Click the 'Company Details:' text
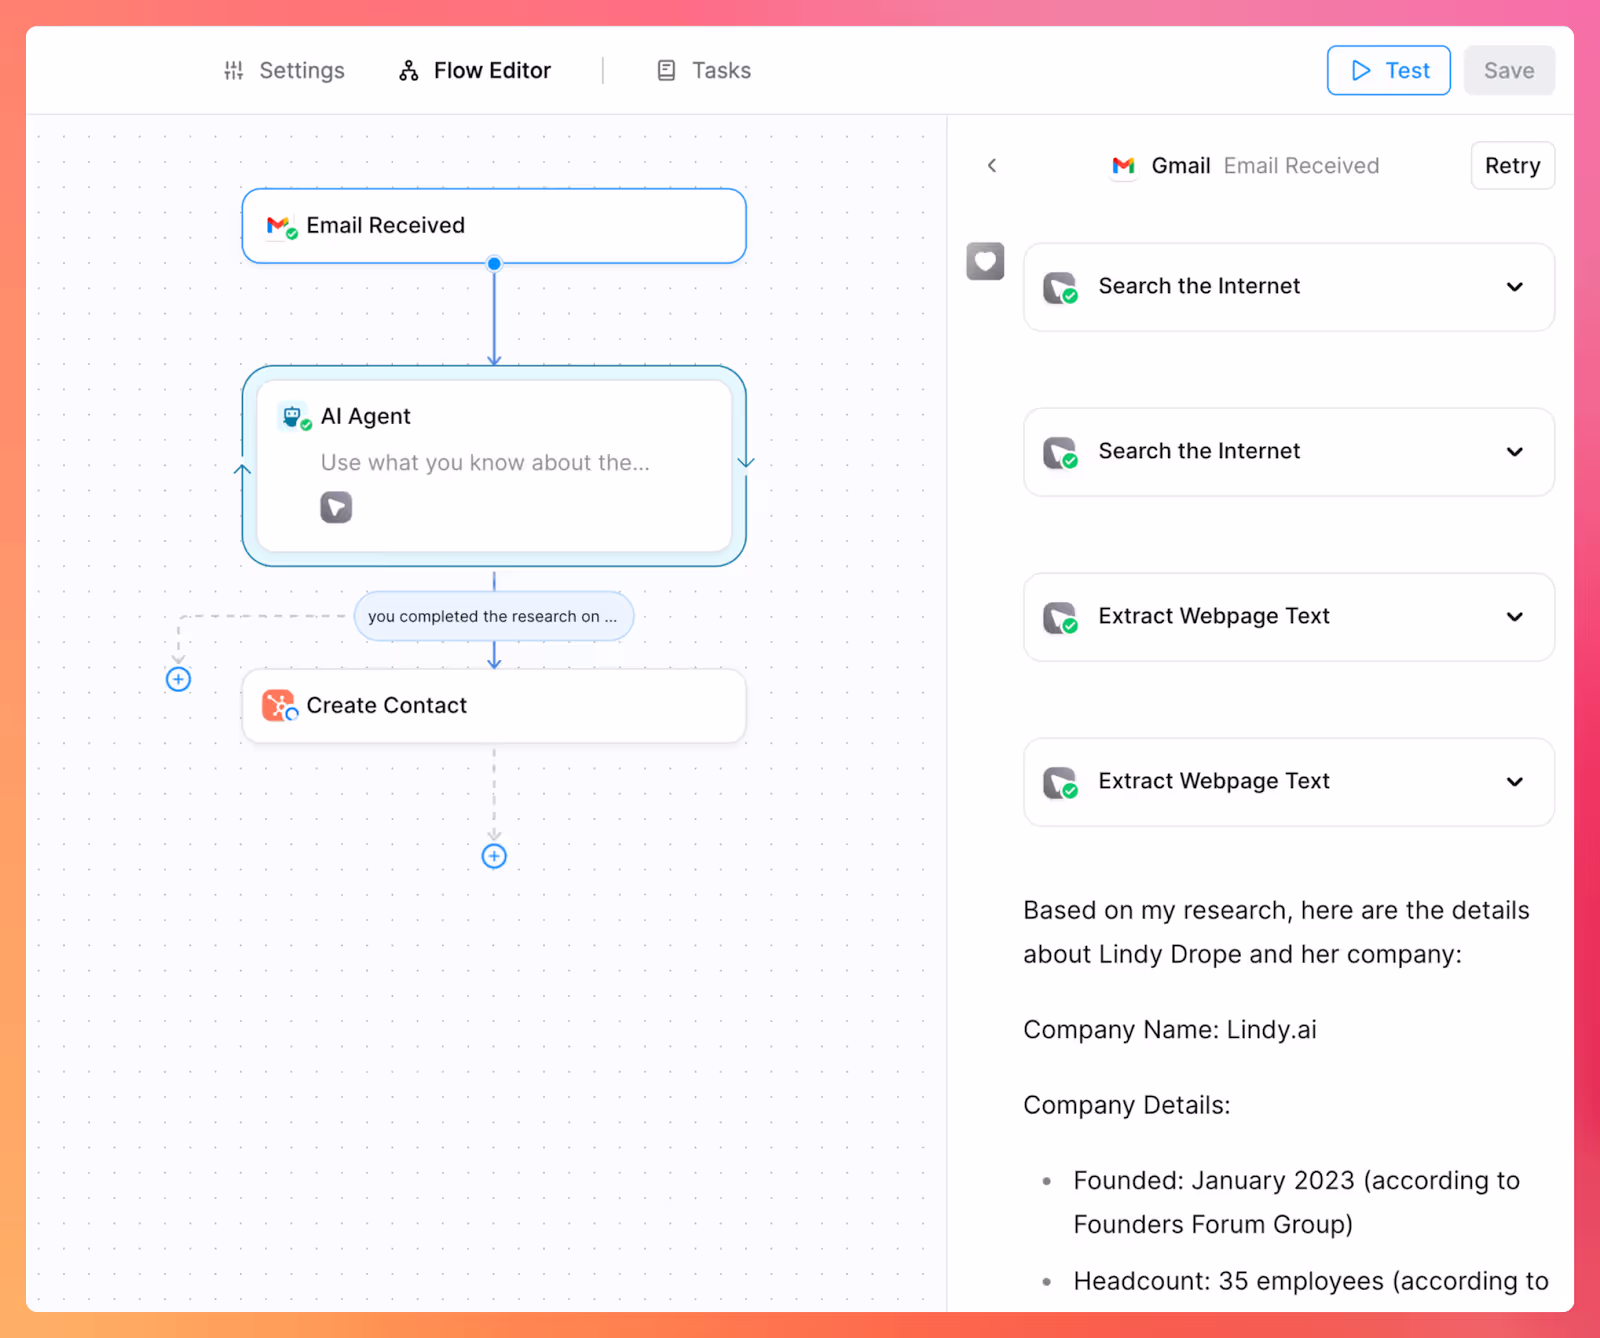Viewport: 1600px width, 1338px height. click(x=1127, y=1106)
